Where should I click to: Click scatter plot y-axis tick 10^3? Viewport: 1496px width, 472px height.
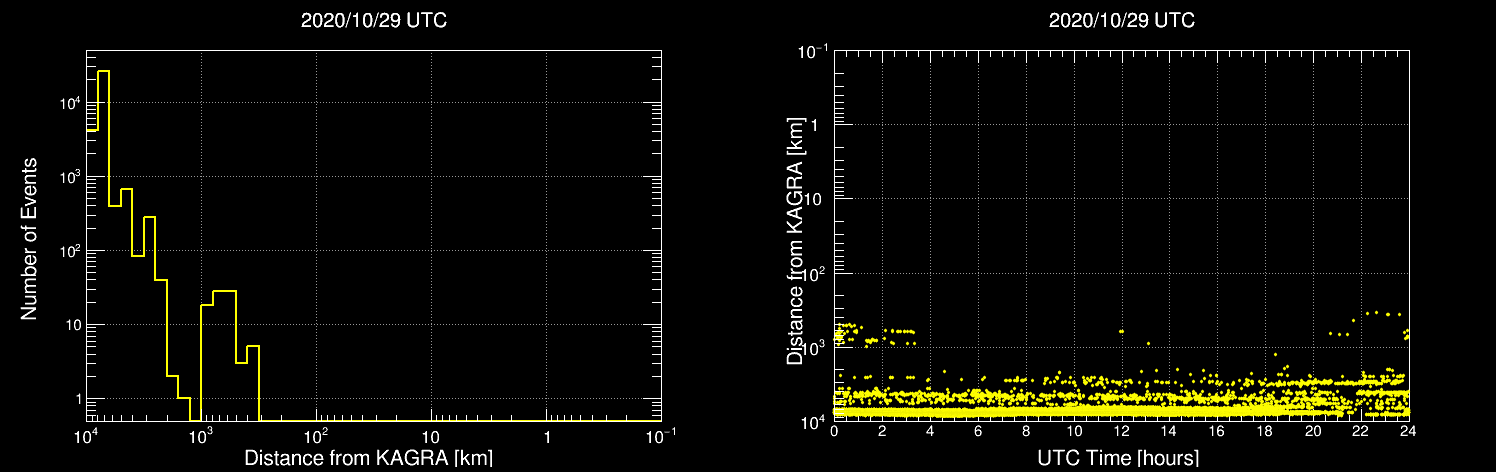(813, 346)
